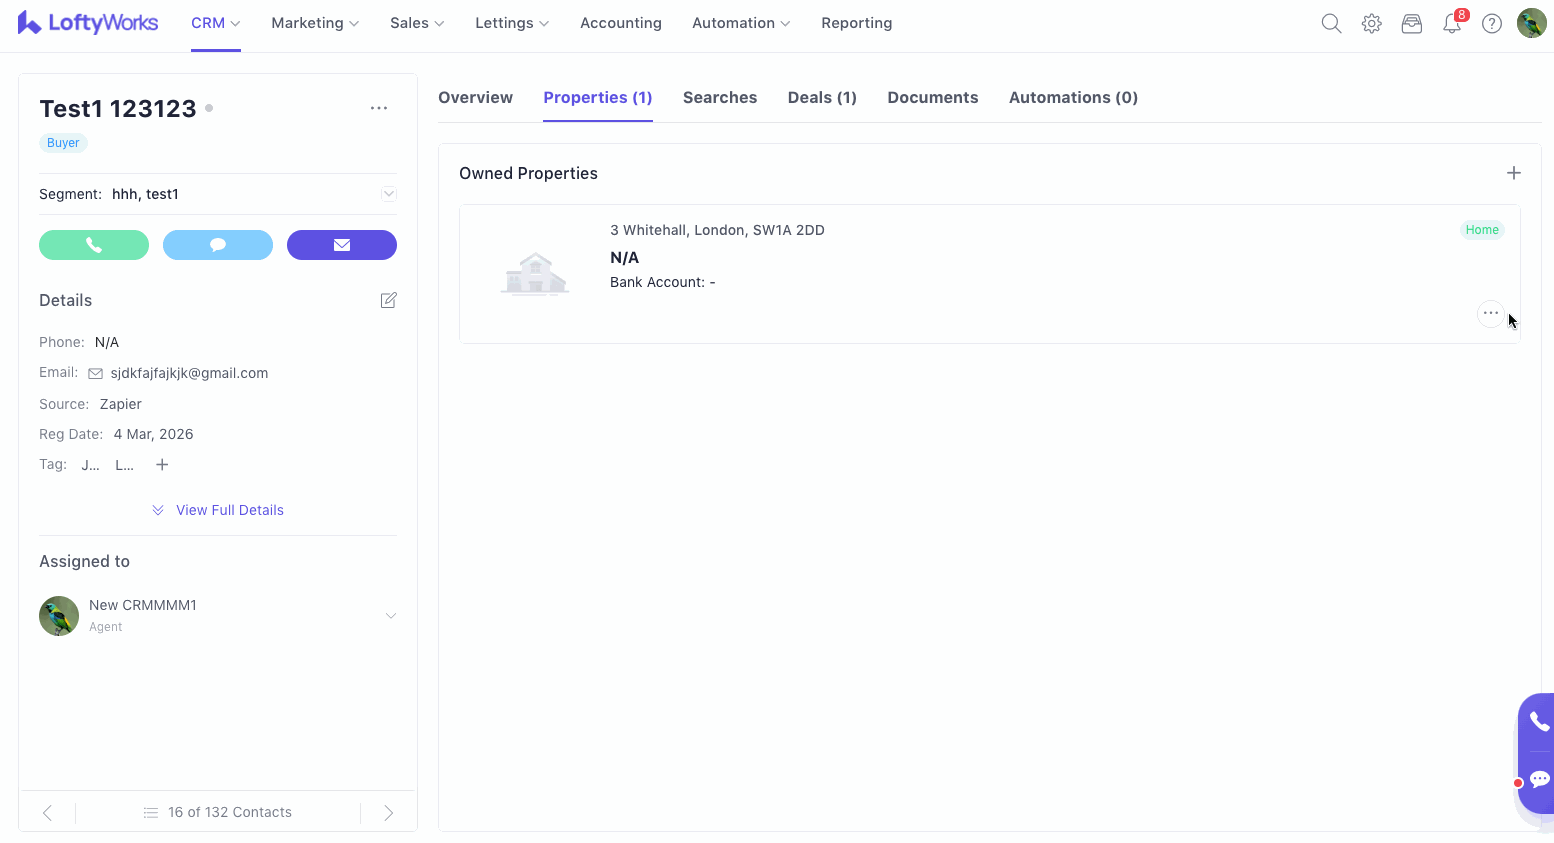This screenshot has width=1554, height=843.
Task: Go to next contact arrow
Action: (389, 812)
